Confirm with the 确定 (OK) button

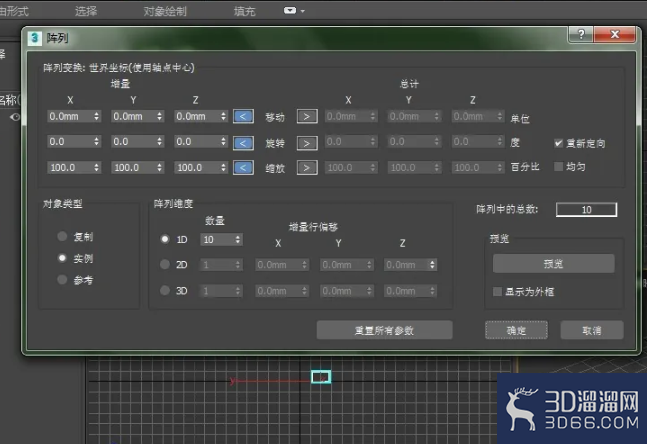click(516, 330)
